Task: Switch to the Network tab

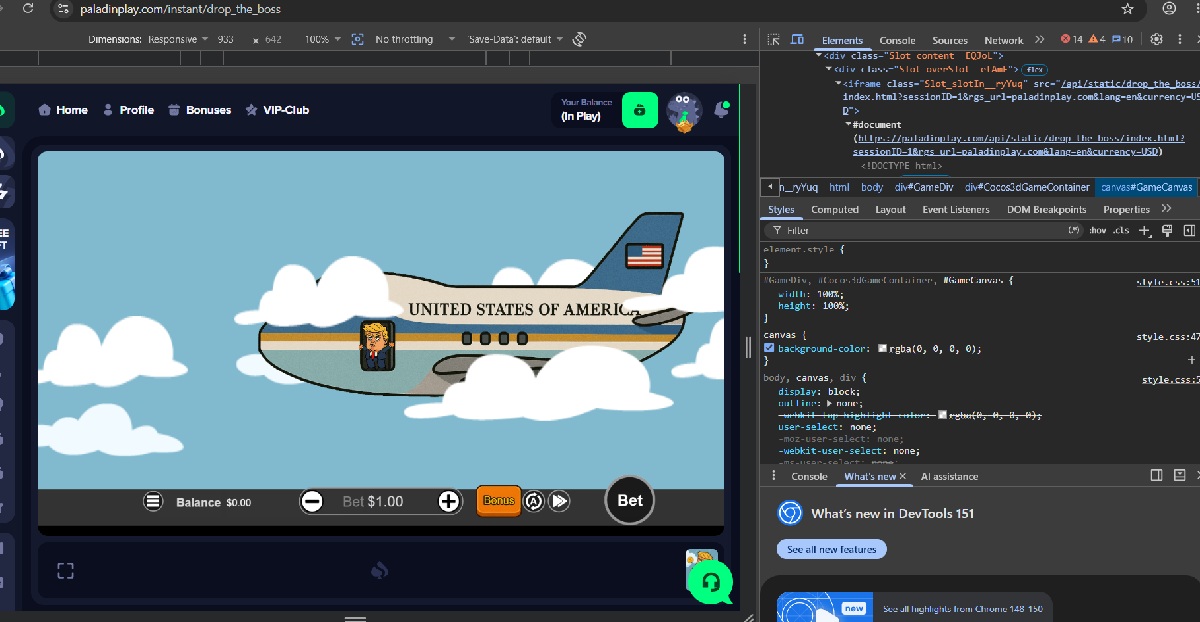Action: [1003, 40]
